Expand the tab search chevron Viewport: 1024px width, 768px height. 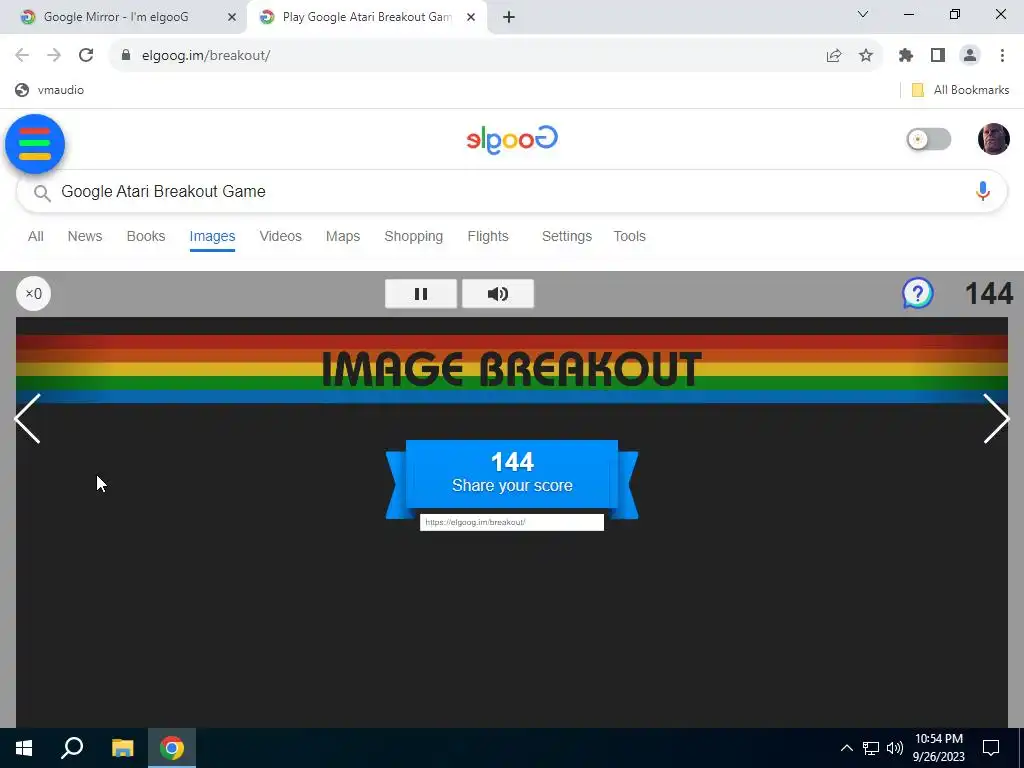tap(863, 14)
